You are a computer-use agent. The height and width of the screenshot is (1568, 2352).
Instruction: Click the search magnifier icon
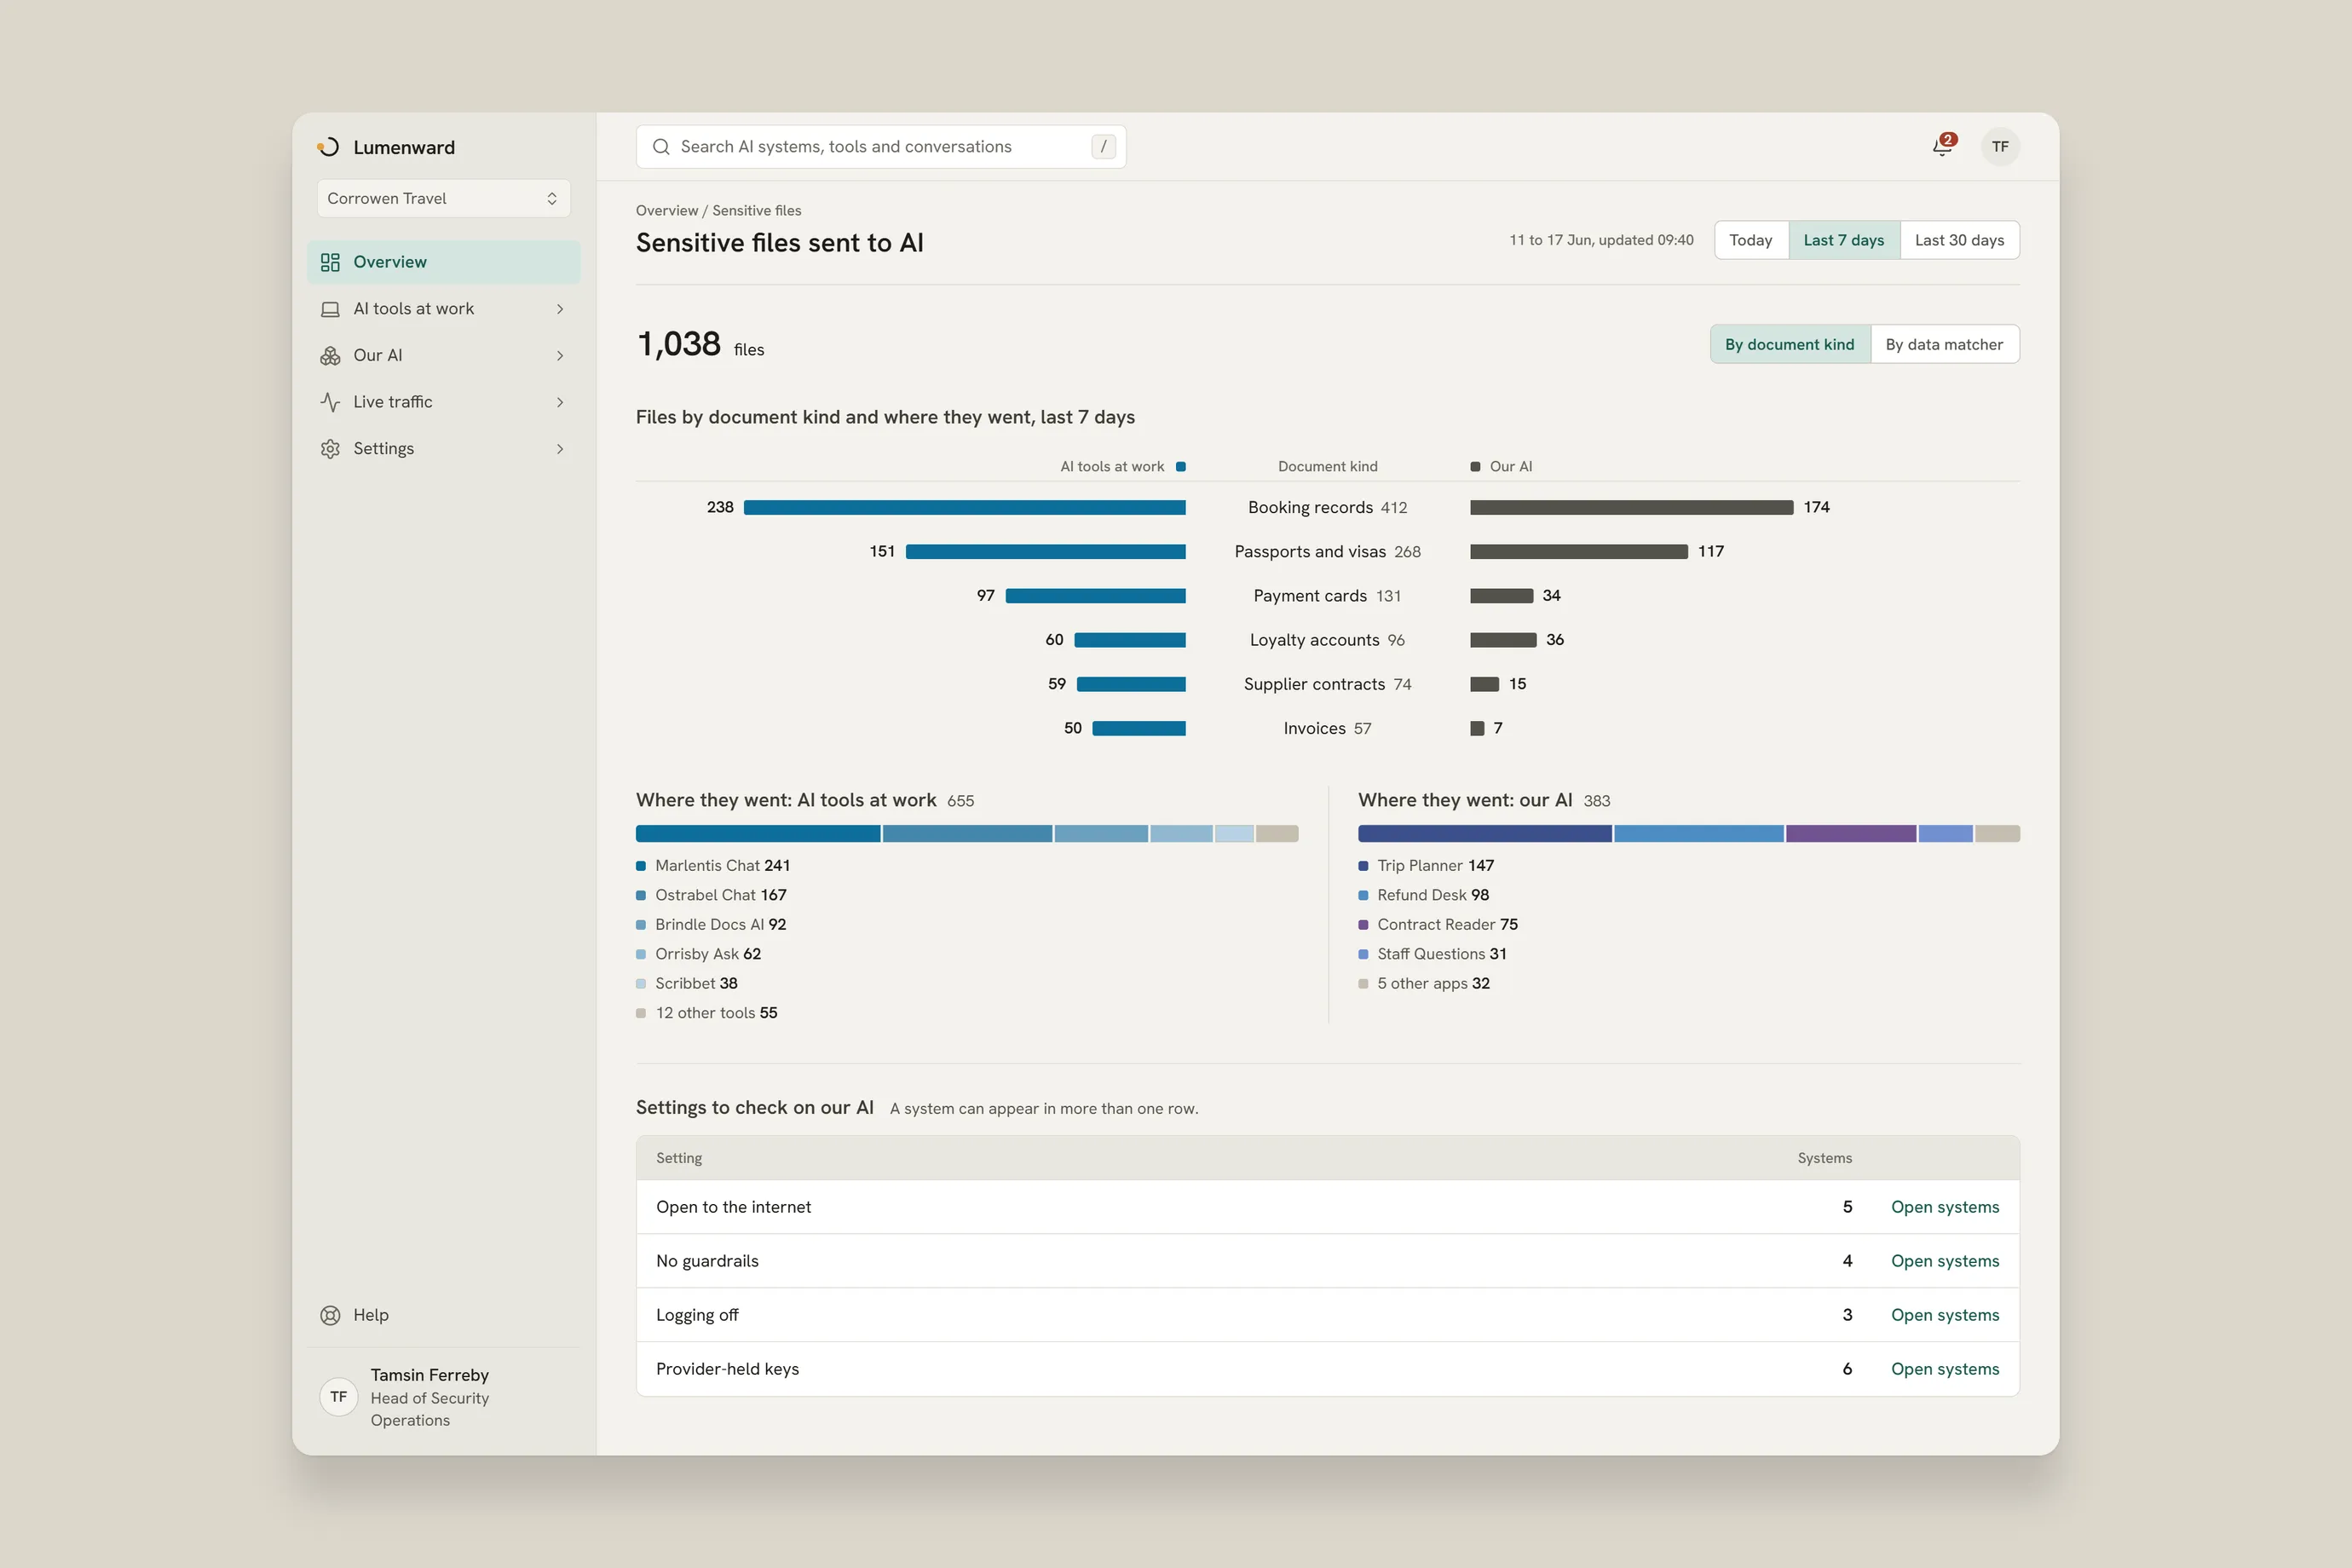tap(661, 147)
